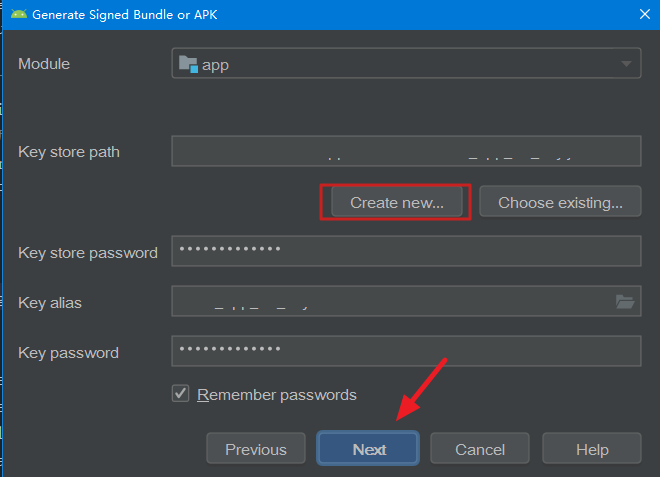Open the app module combo box
Image resolution: width=660 pixels, height=477 pixels.
click(406, 64)
